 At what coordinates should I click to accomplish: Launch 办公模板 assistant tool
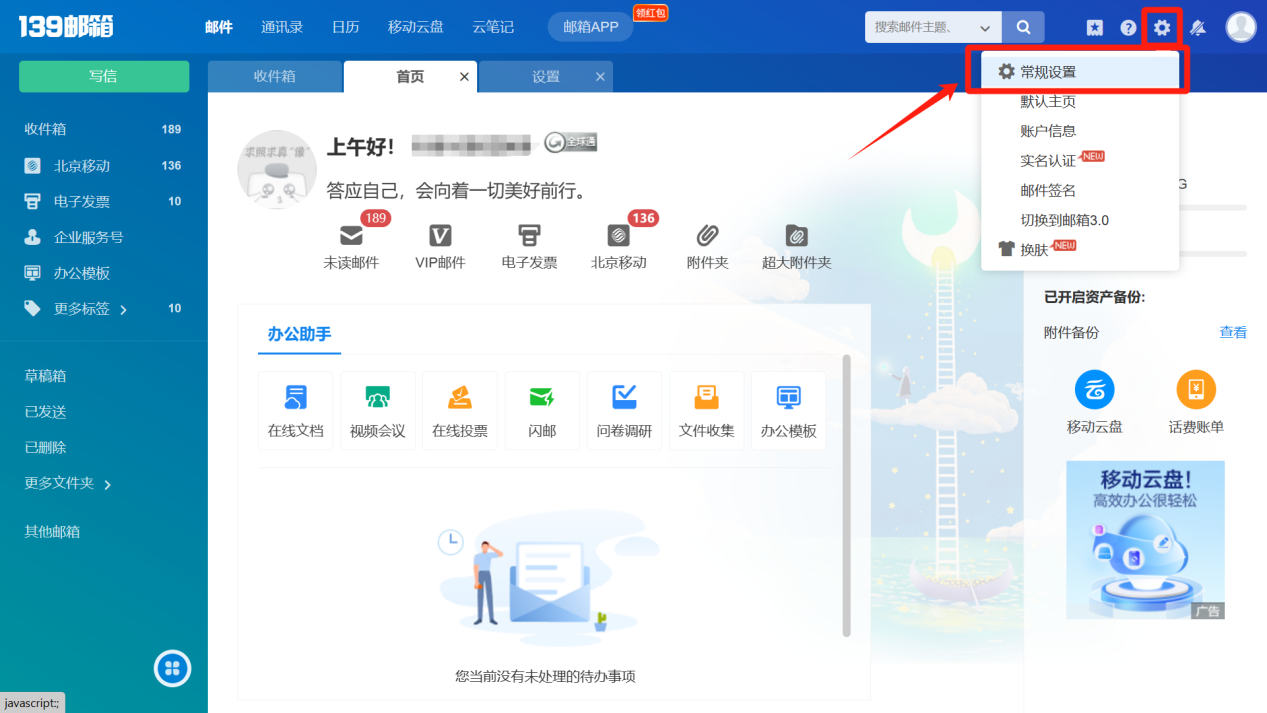(788, 410)
